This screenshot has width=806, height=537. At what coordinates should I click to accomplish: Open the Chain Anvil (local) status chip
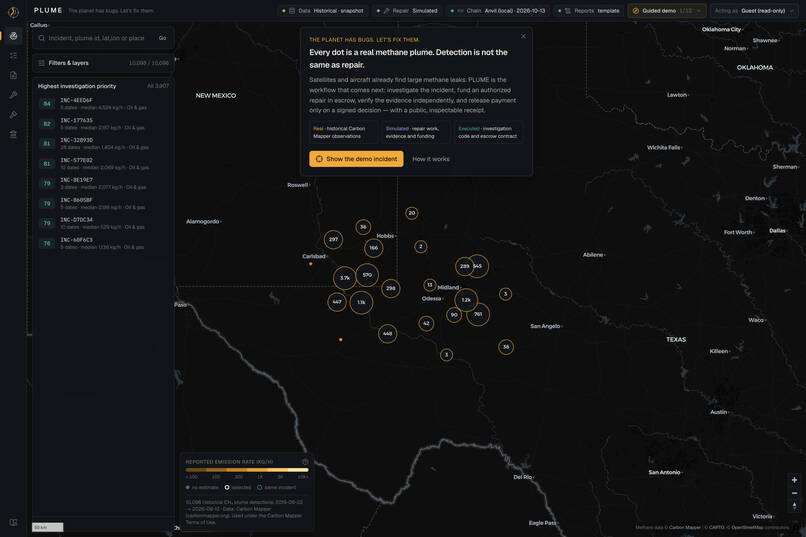coord(498,11)
